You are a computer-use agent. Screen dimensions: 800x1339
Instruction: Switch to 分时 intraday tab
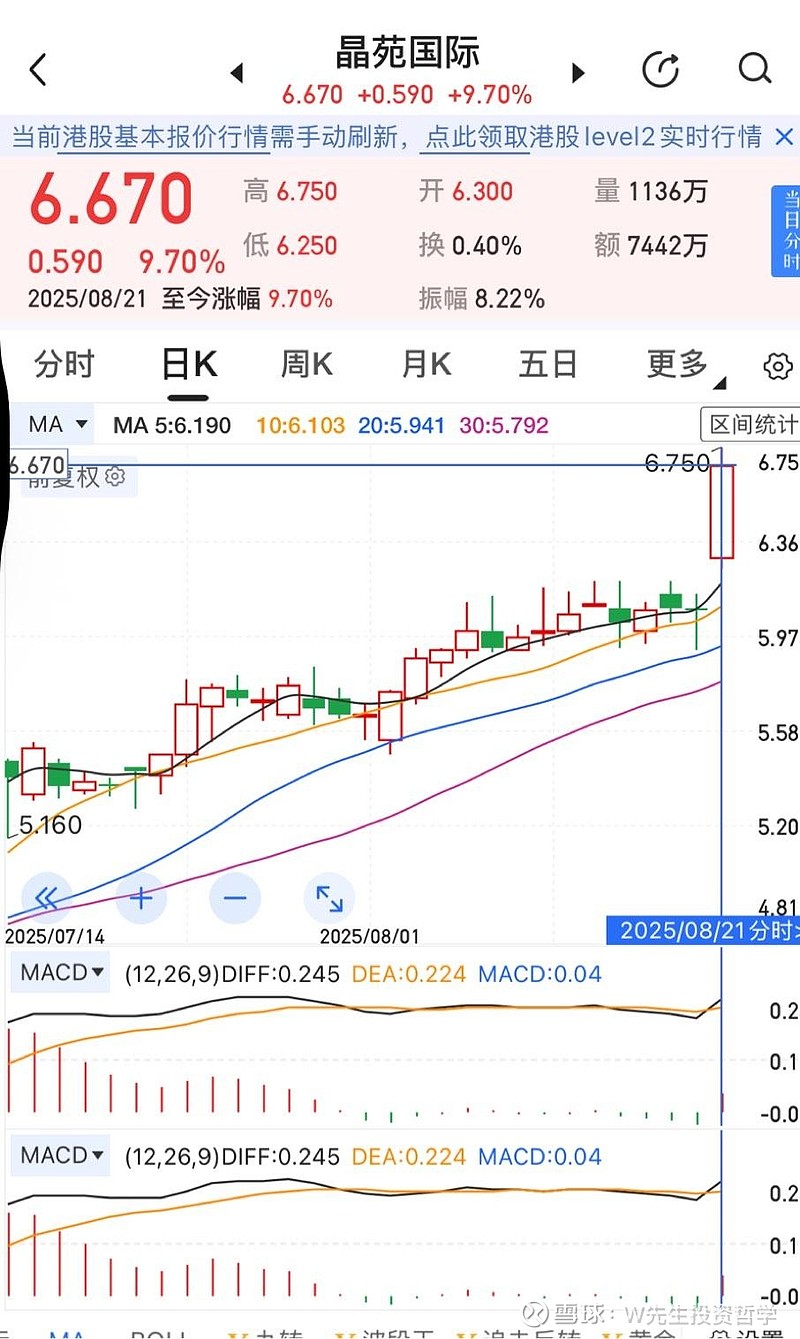point(64,364)
